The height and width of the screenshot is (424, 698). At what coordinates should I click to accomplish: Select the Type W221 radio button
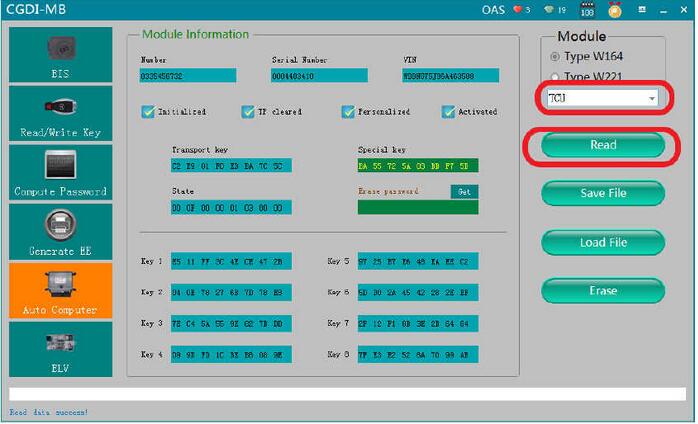coord(555,77)
